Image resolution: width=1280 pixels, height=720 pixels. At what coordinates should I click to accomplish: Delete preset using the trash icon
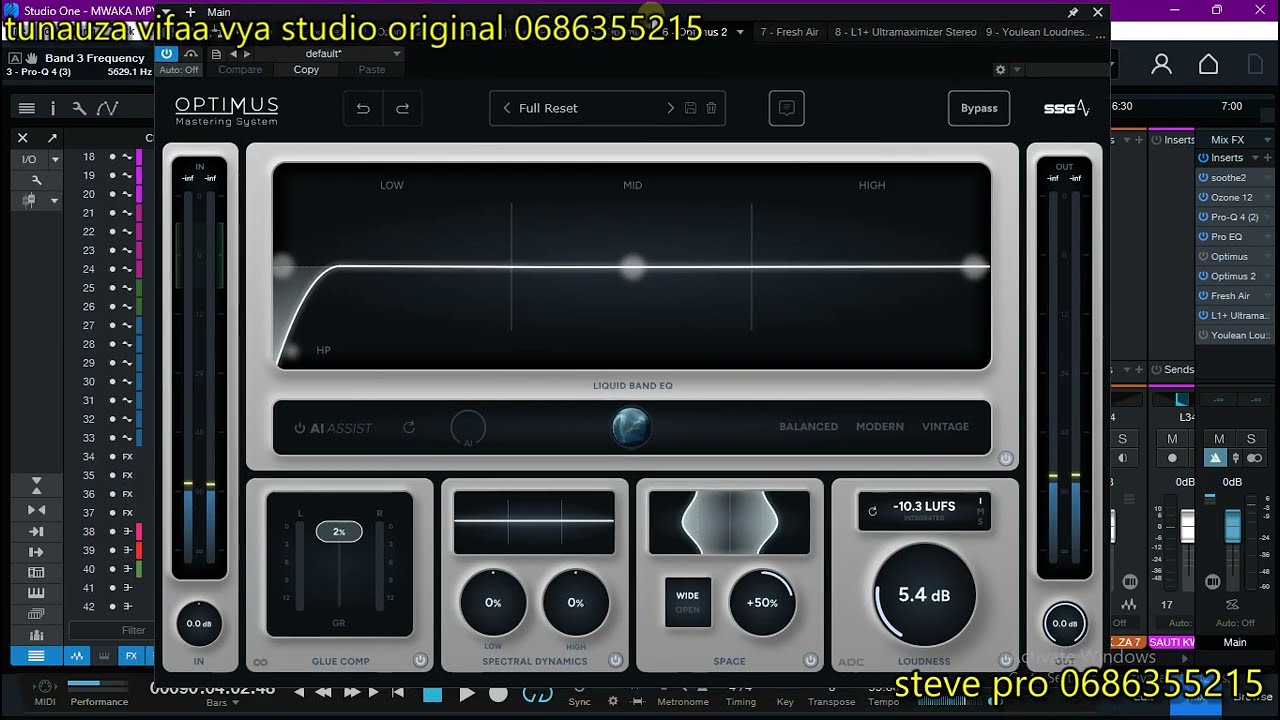point(711,108)
